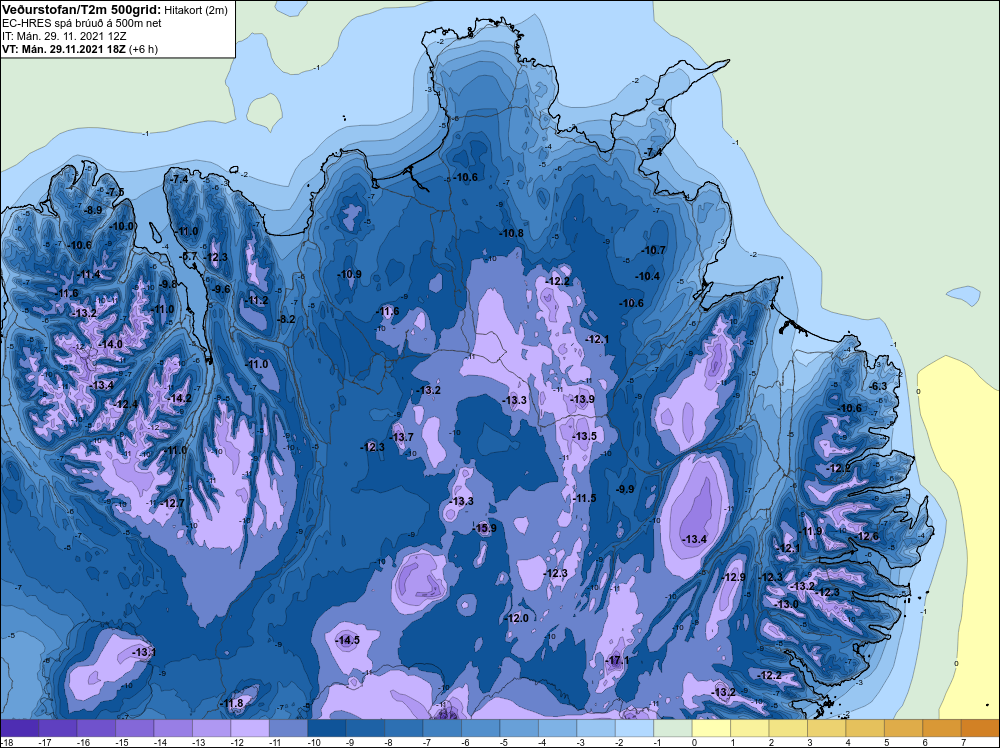Click the -9.9 temperature label
Screen dimensions: 1000x748
626,489
